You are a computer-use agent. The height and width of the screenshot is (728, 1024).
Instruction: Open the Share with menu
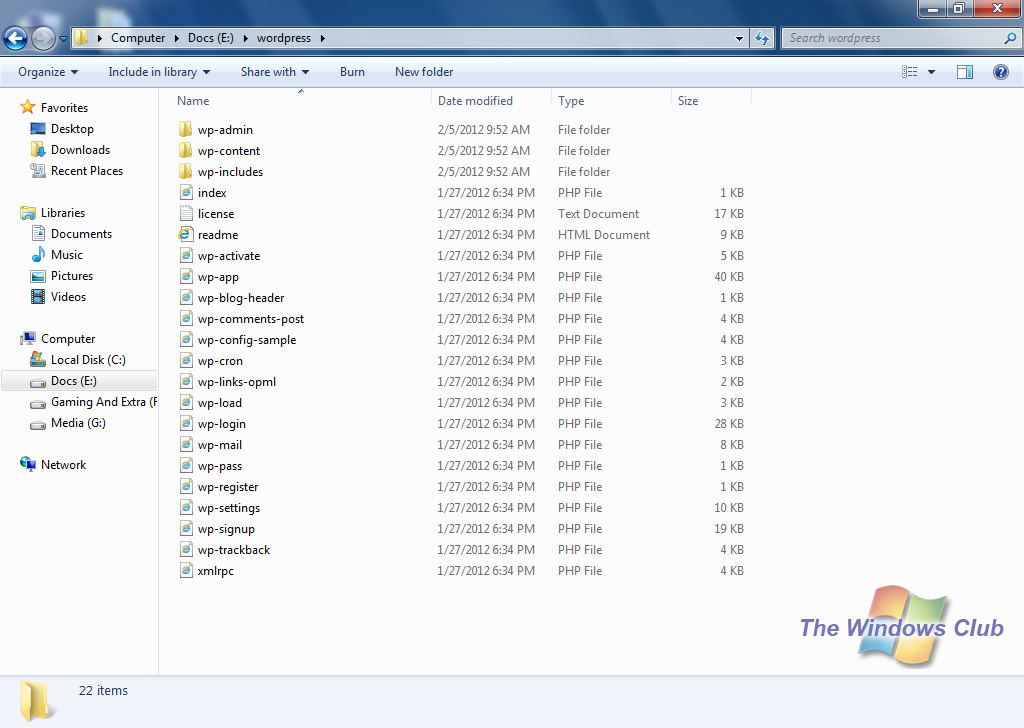click(x=275, y=72)
